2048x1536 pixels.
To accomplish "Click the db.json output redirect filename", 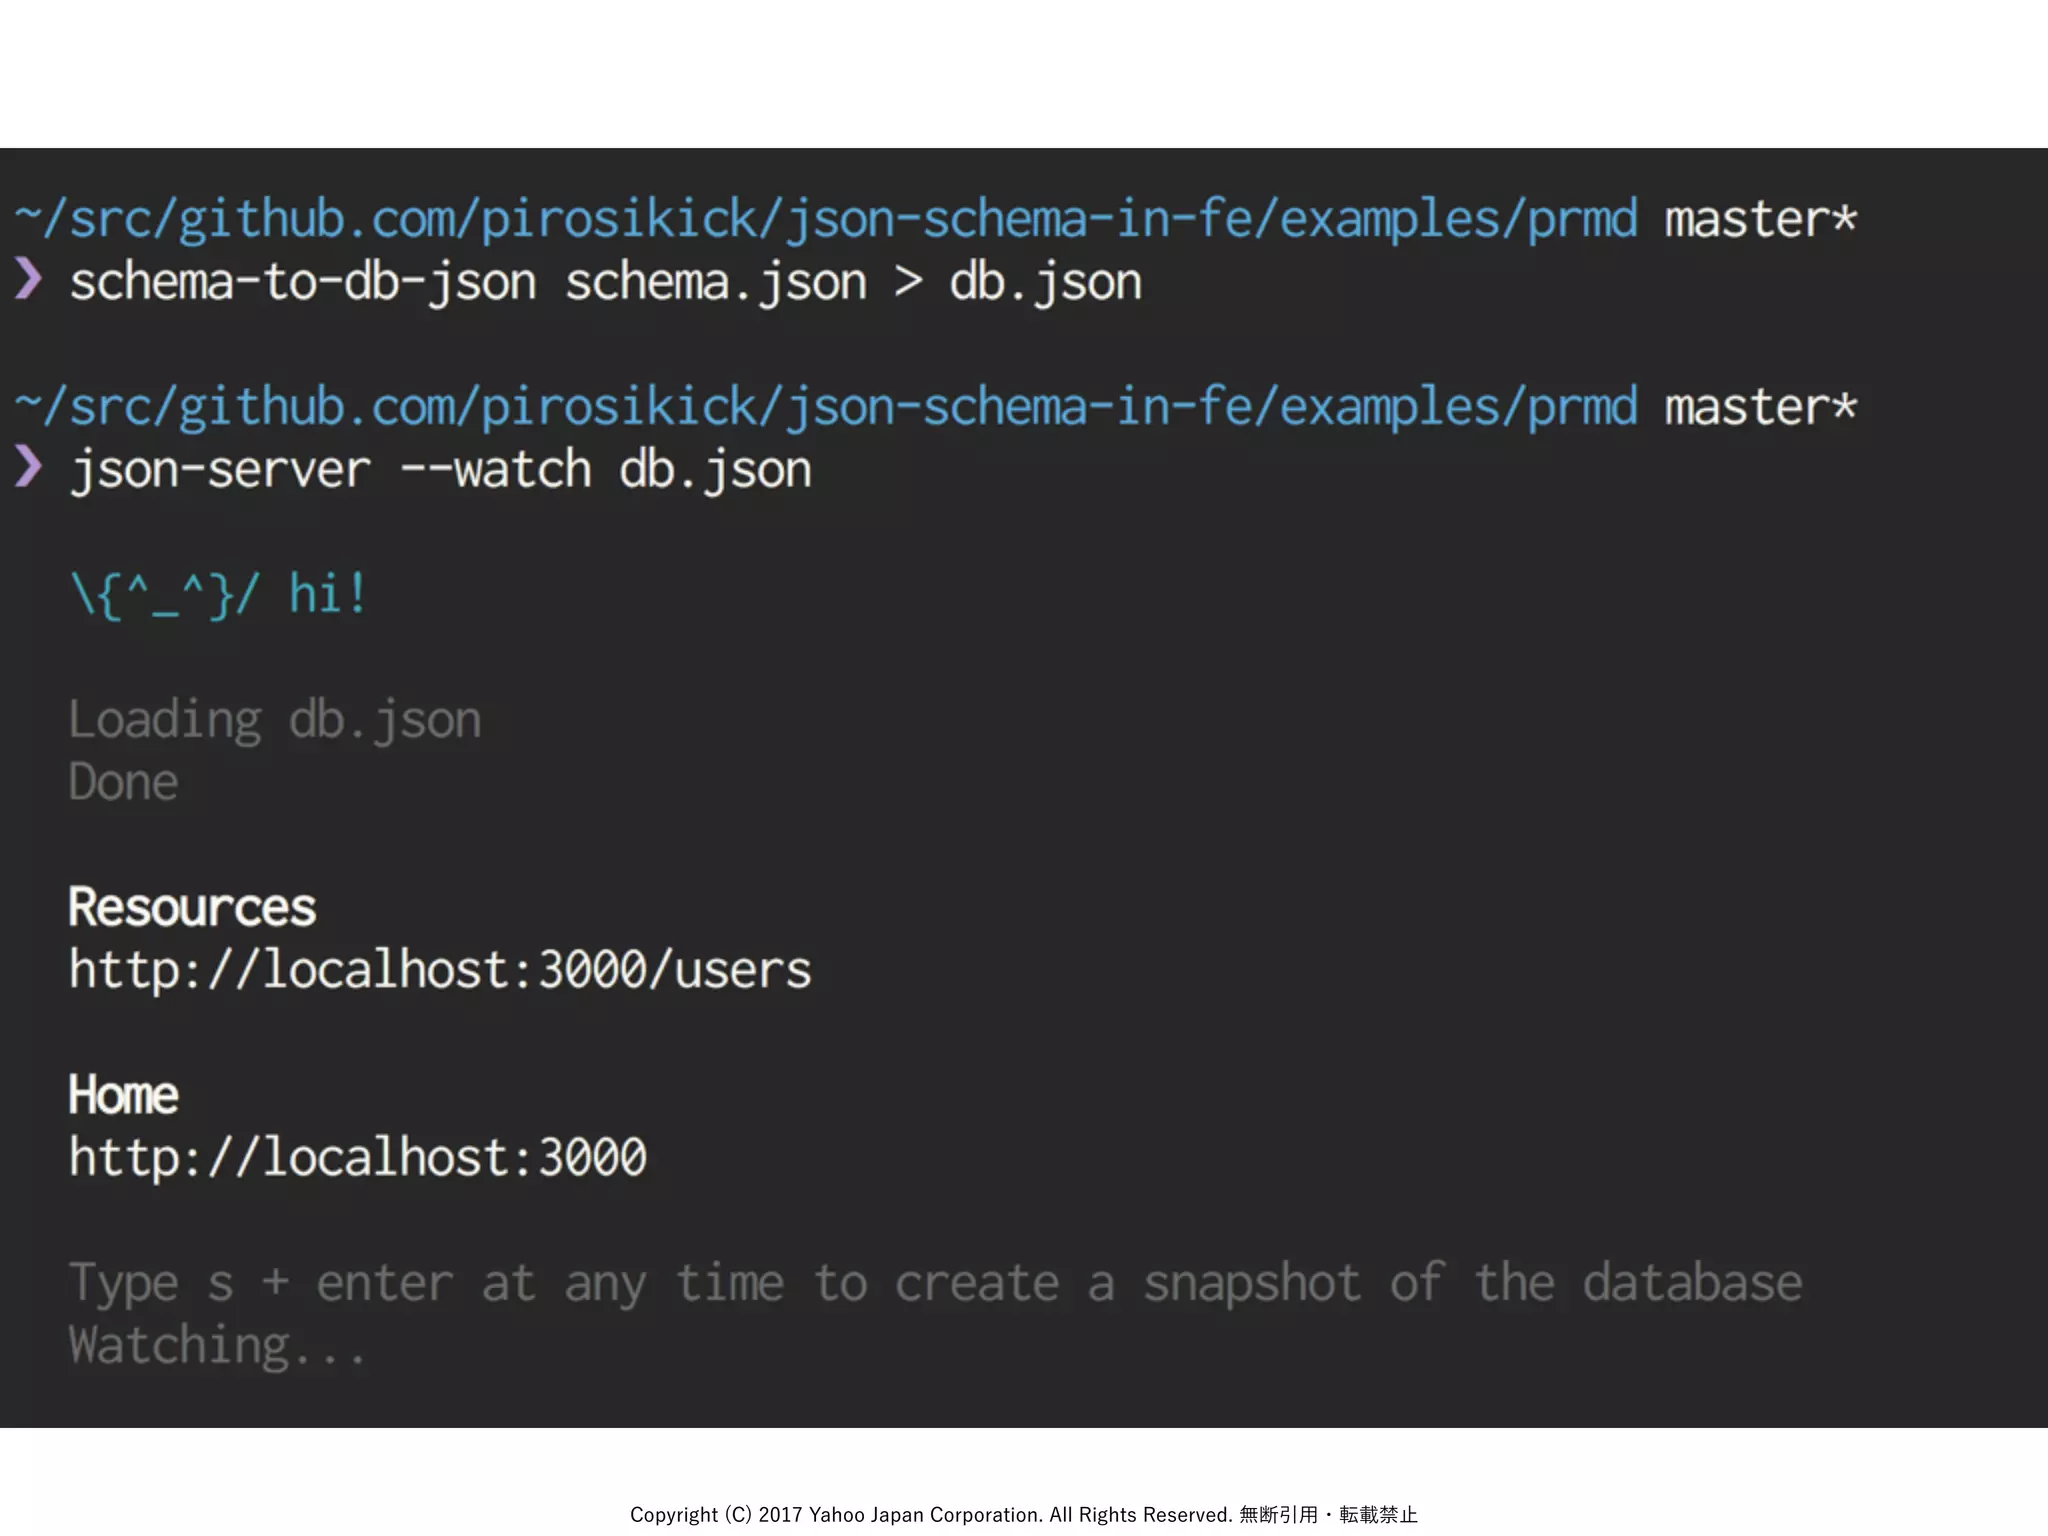I will pos(1045,282).
